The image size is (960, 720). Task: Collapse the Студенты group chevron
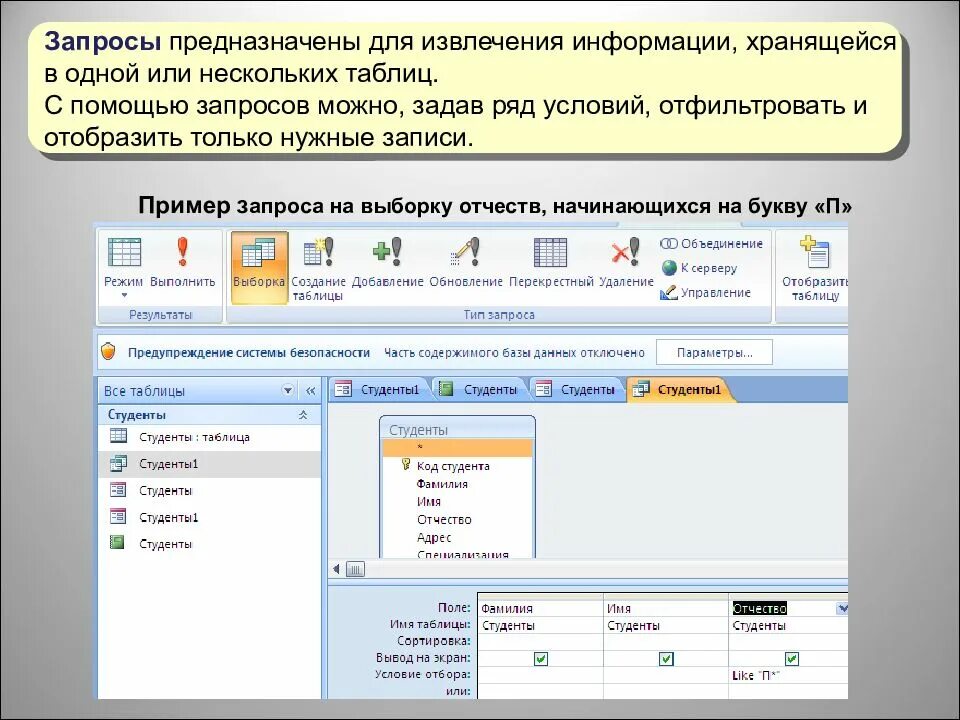point(302,415)
